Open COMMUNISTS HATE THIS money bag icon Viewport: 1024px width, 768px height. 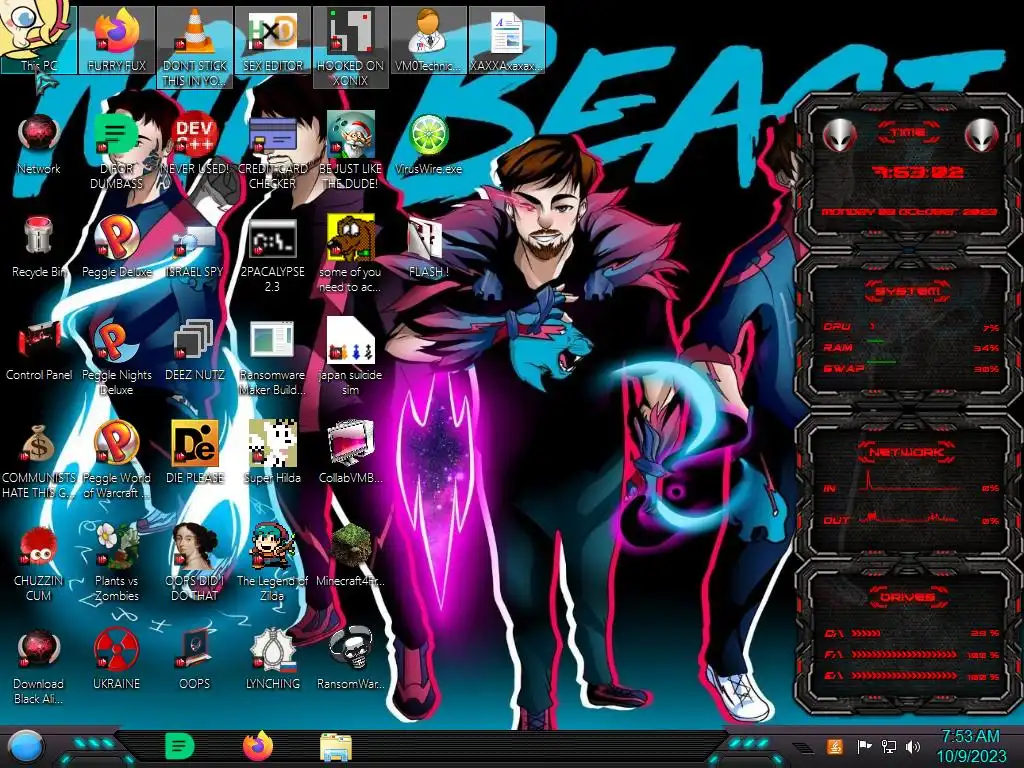click(39, 461)
